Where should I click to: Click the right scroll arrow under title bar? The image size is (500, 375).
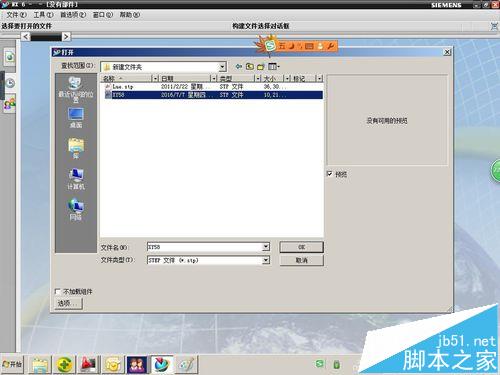click(66, 36)
